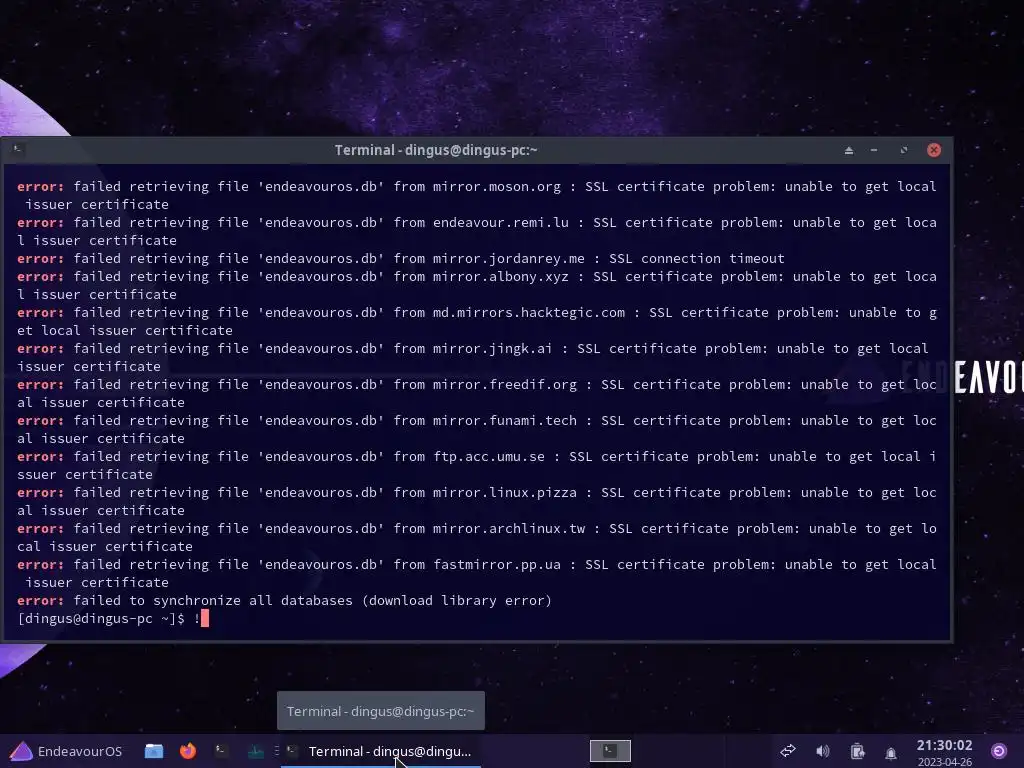This screenshot has height=768, width=1024.
Task: Click the workspace switcher thumbnail
Action: [x=610, y=751]
